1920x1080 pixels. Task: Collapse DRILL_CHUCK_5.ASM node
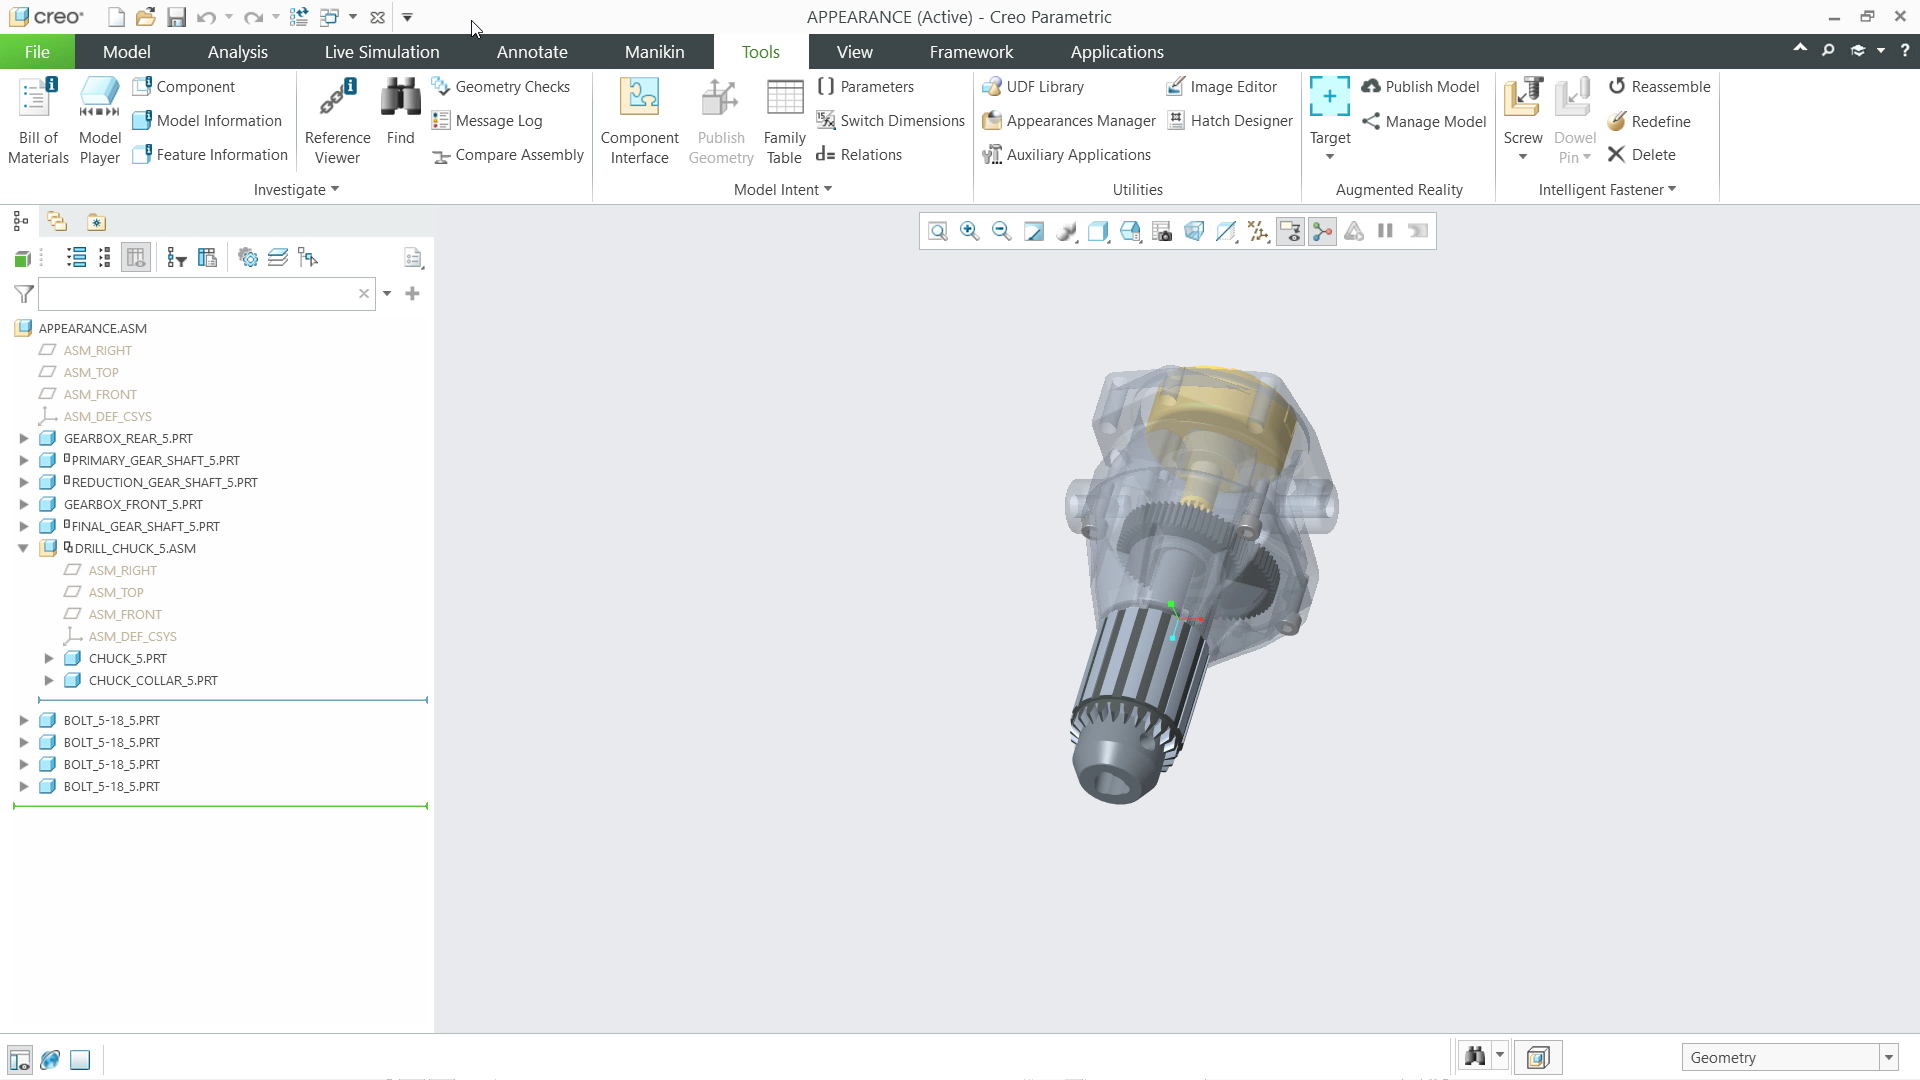(24, 548)
